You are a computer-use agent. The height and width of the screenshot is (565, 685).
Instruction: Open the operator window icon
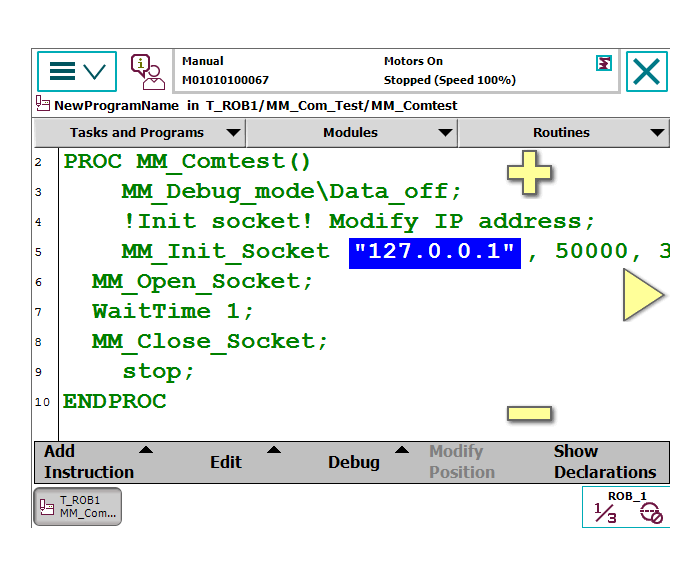click(147, 71)
